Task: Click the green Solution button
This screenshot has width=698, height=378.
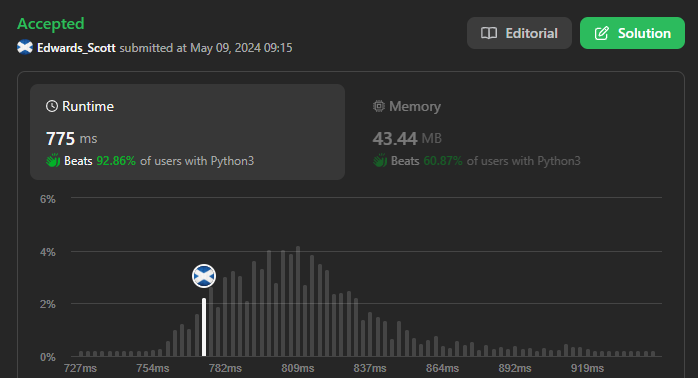Action: coord(632,33)
